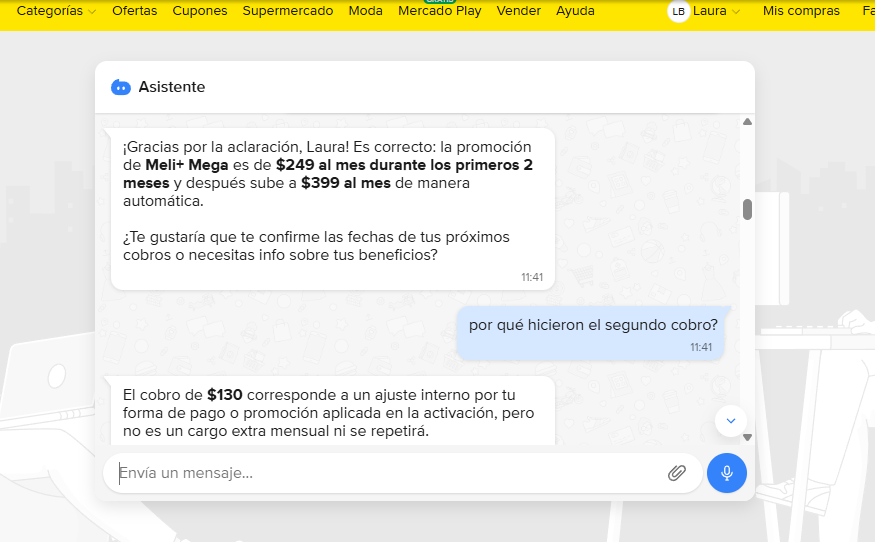Click the bold text '$399 al mes'

[346, 183]
